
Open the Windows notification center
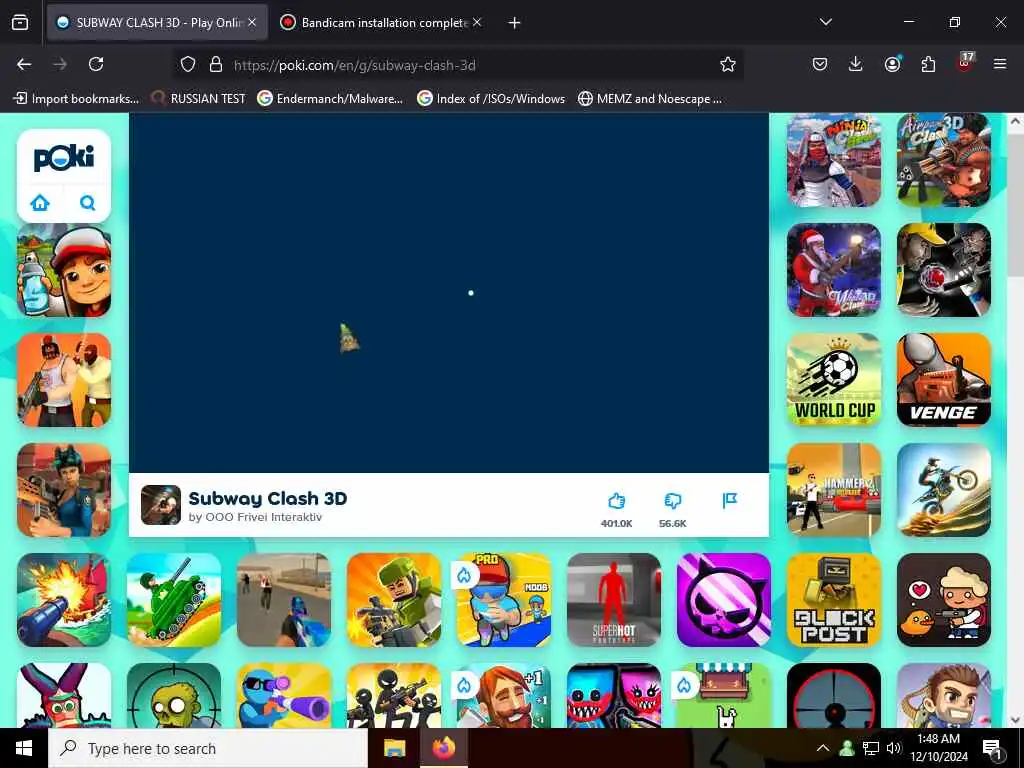pyautogui.click(x=992, y=748)
